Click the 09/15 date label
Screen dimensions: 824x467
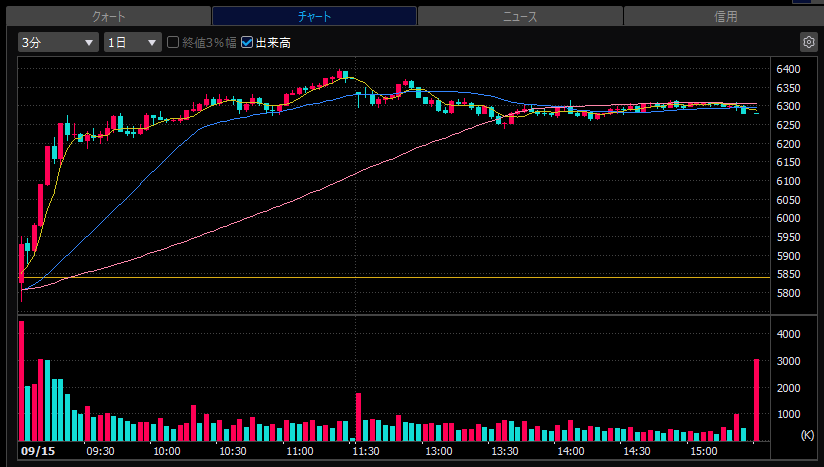pos(38,451)
